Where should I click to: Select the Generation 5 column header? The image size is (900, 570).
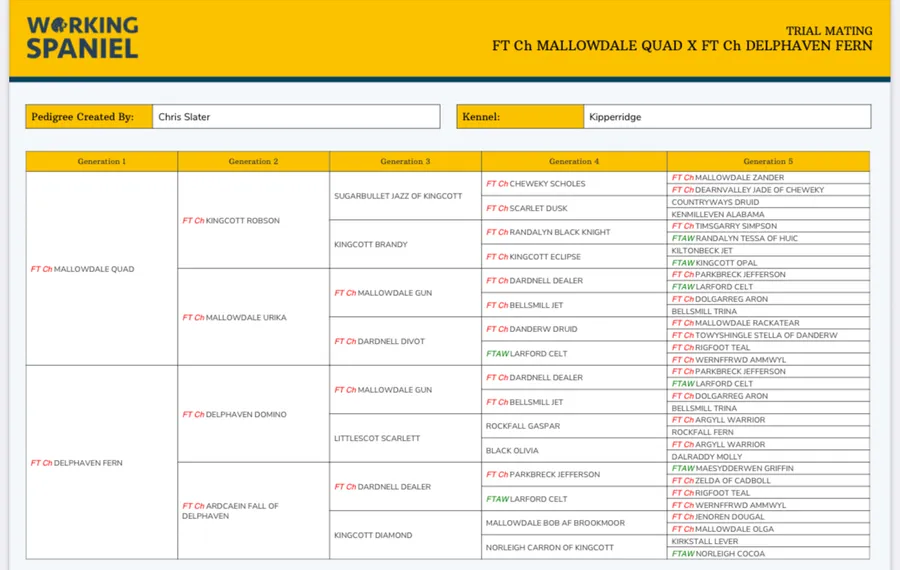click(768, 161)
